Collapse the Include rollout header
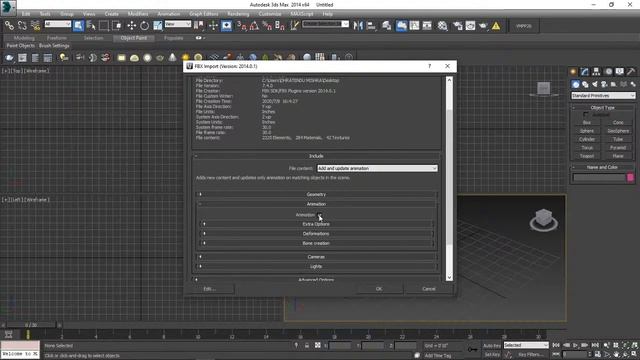640x360 pixels. pos(316,156)
